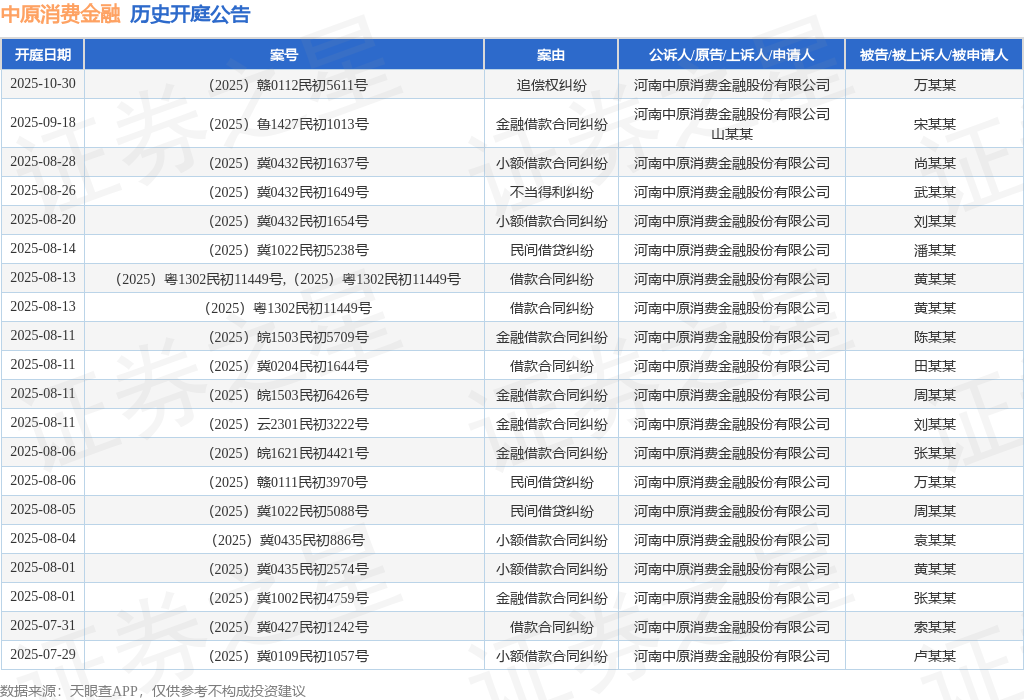Click the 追偿权纠纷 cause cell
Viewport: 1024px width, 700px height.
(x=551, y=85)
